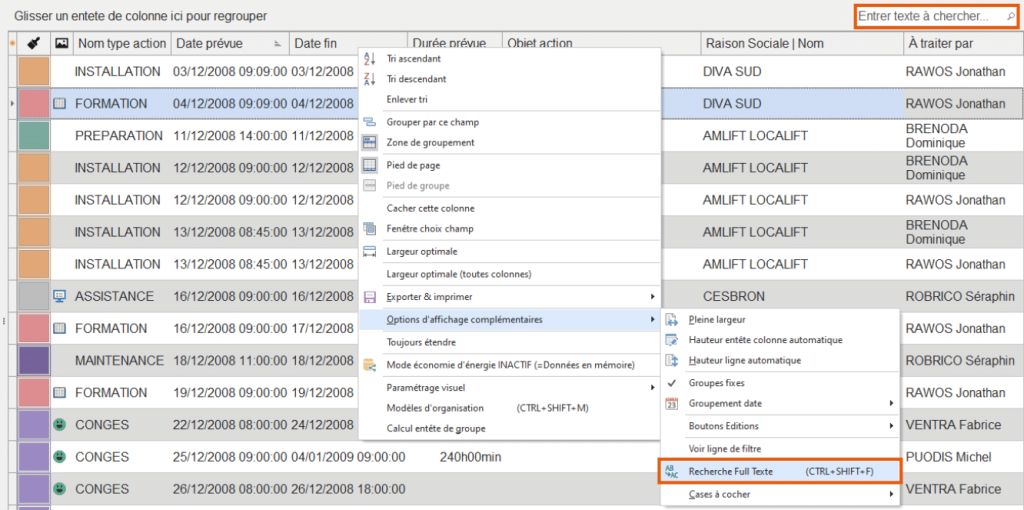Click the Largeur optimale icon
The height and width of the screenshot is (510, 1024).
369,251
